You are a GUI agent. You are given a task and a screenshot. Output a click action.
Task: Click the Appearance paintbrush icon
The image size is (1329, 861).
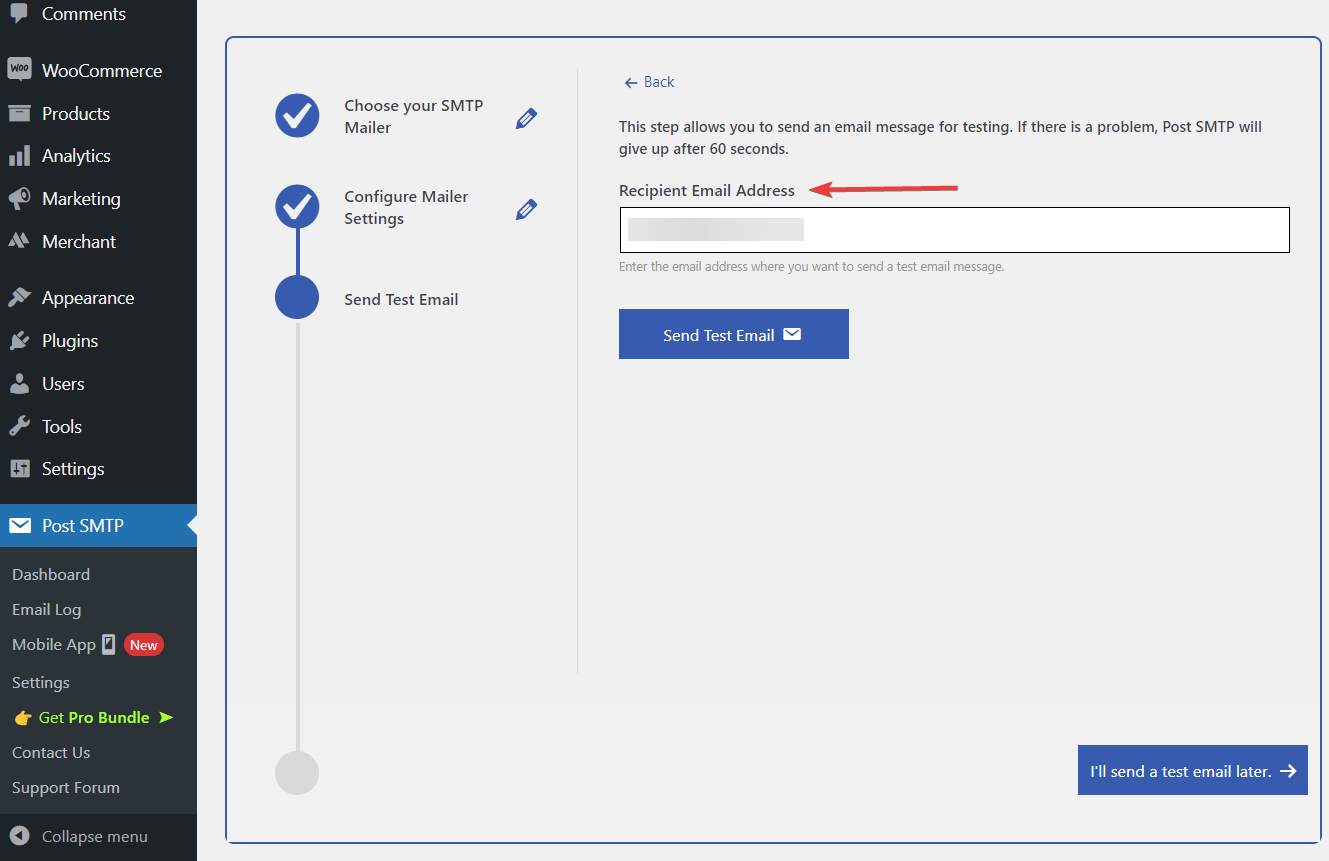click(x=19, y=298)
